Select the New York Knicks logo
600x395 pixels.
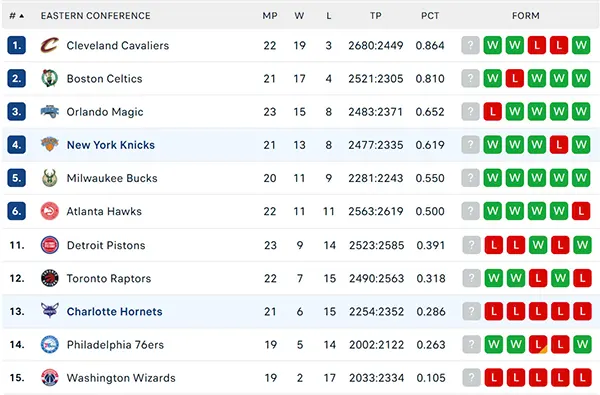[x=50, y=145]
